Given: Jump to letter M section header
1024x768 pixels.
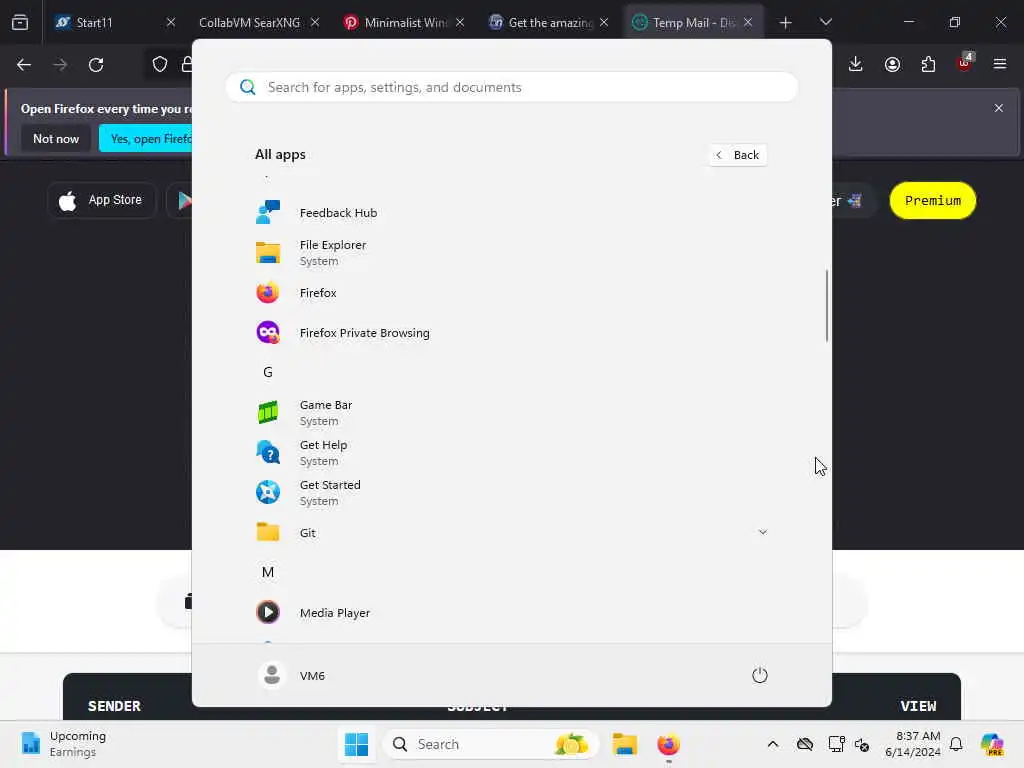Looking at the screenshot, I should (268, 572).
